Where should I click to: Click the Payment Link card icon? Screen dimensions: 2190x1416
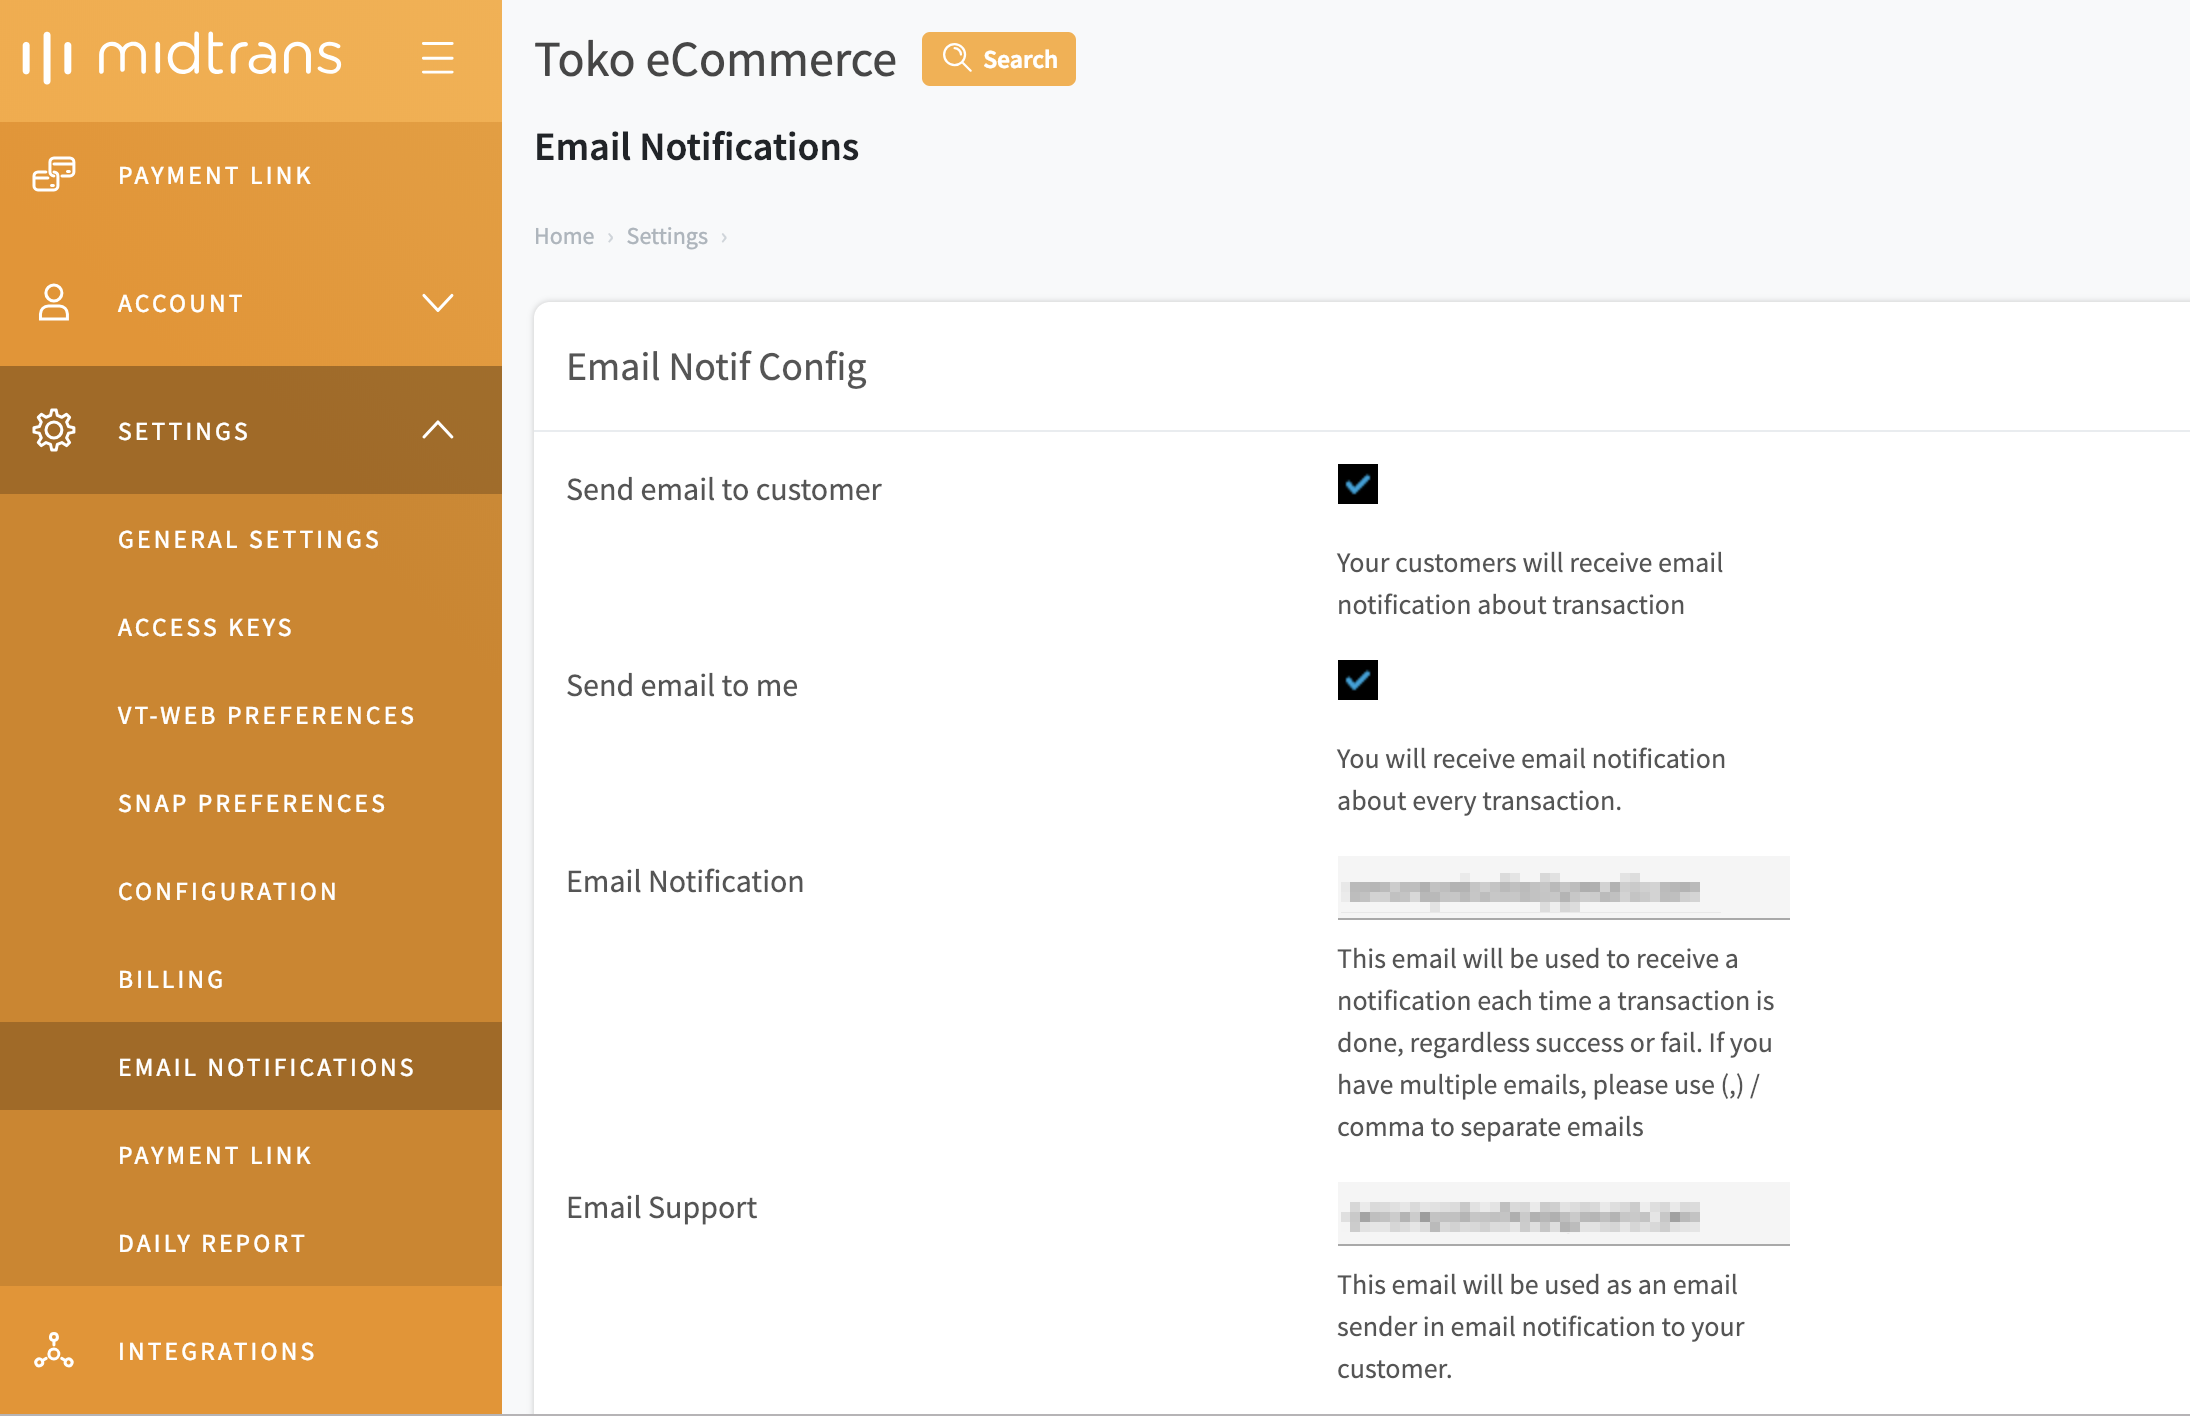pos(54,175)
